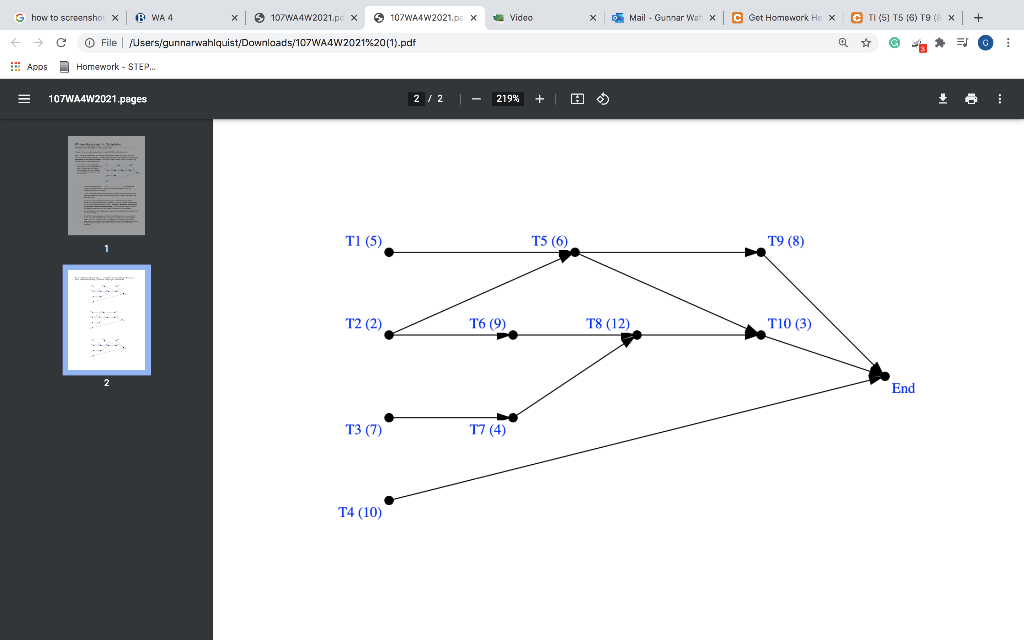Rotate the PDF counterclockwise

pyautogui.click(x=603, y=99)
